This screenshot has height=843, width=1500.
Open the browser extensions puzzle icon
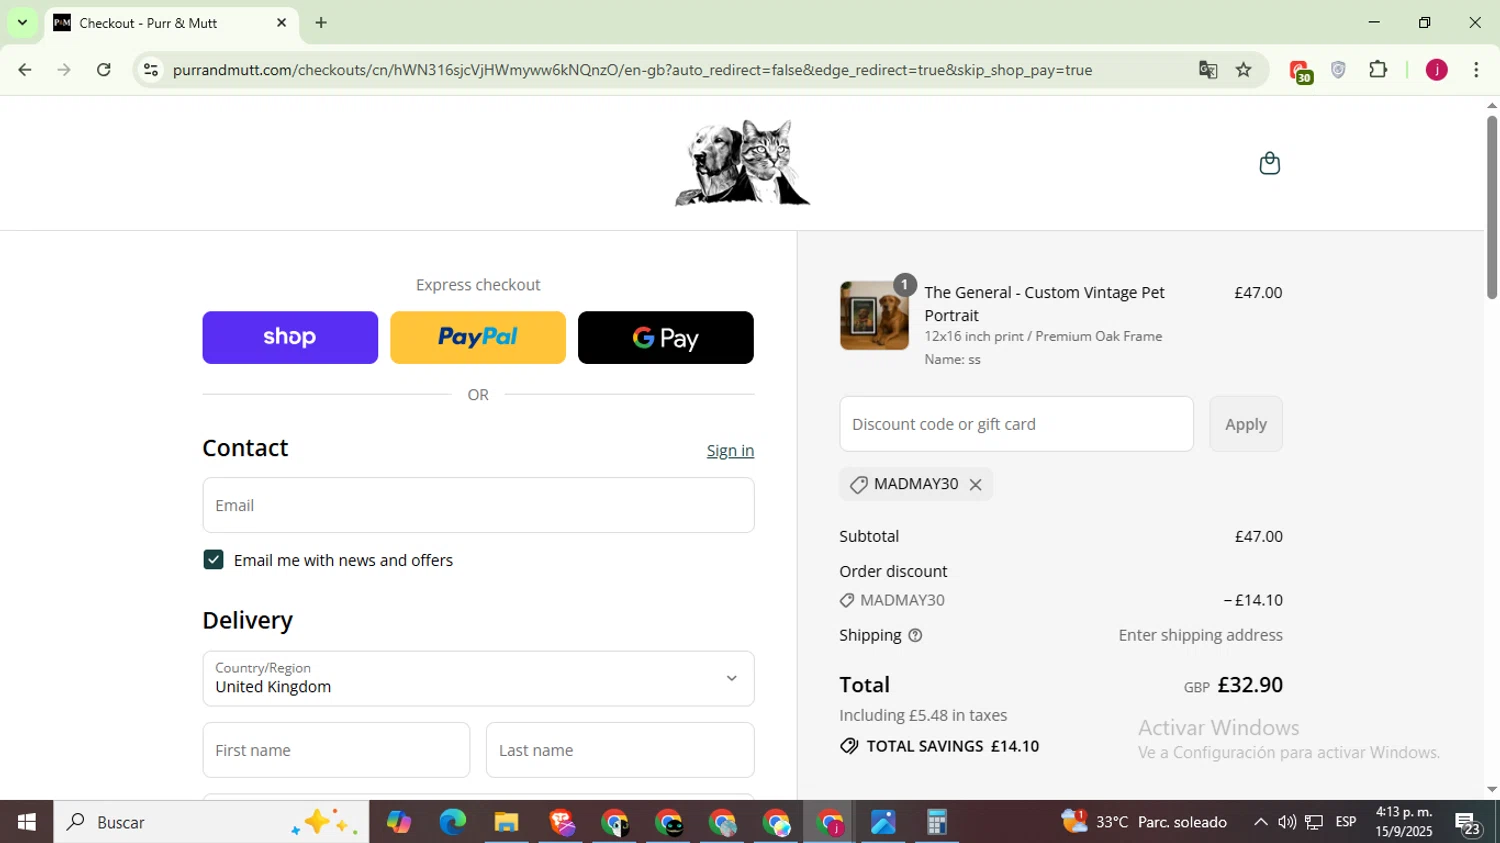click(1378, 70)
